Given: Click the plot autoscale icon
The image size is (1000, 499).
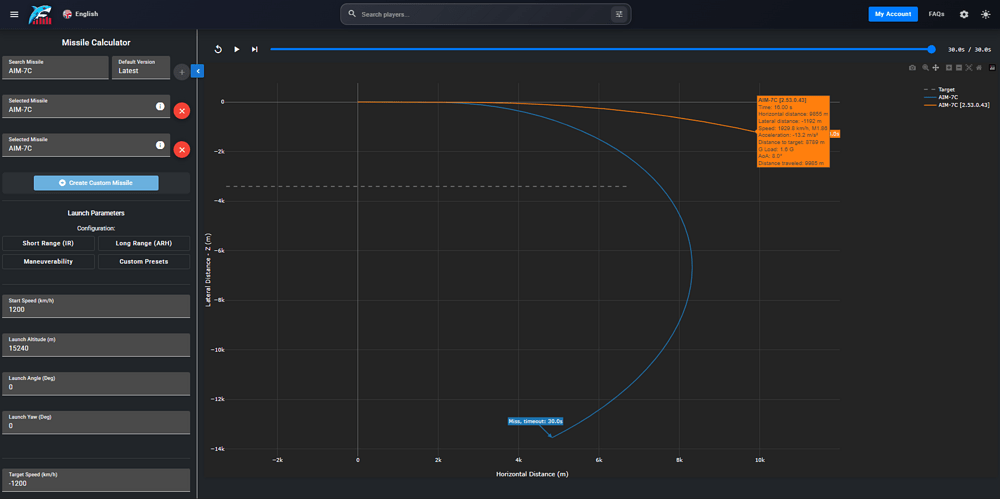Looking at the screenshot, I should pyautogui.click(x=969, y=68).
